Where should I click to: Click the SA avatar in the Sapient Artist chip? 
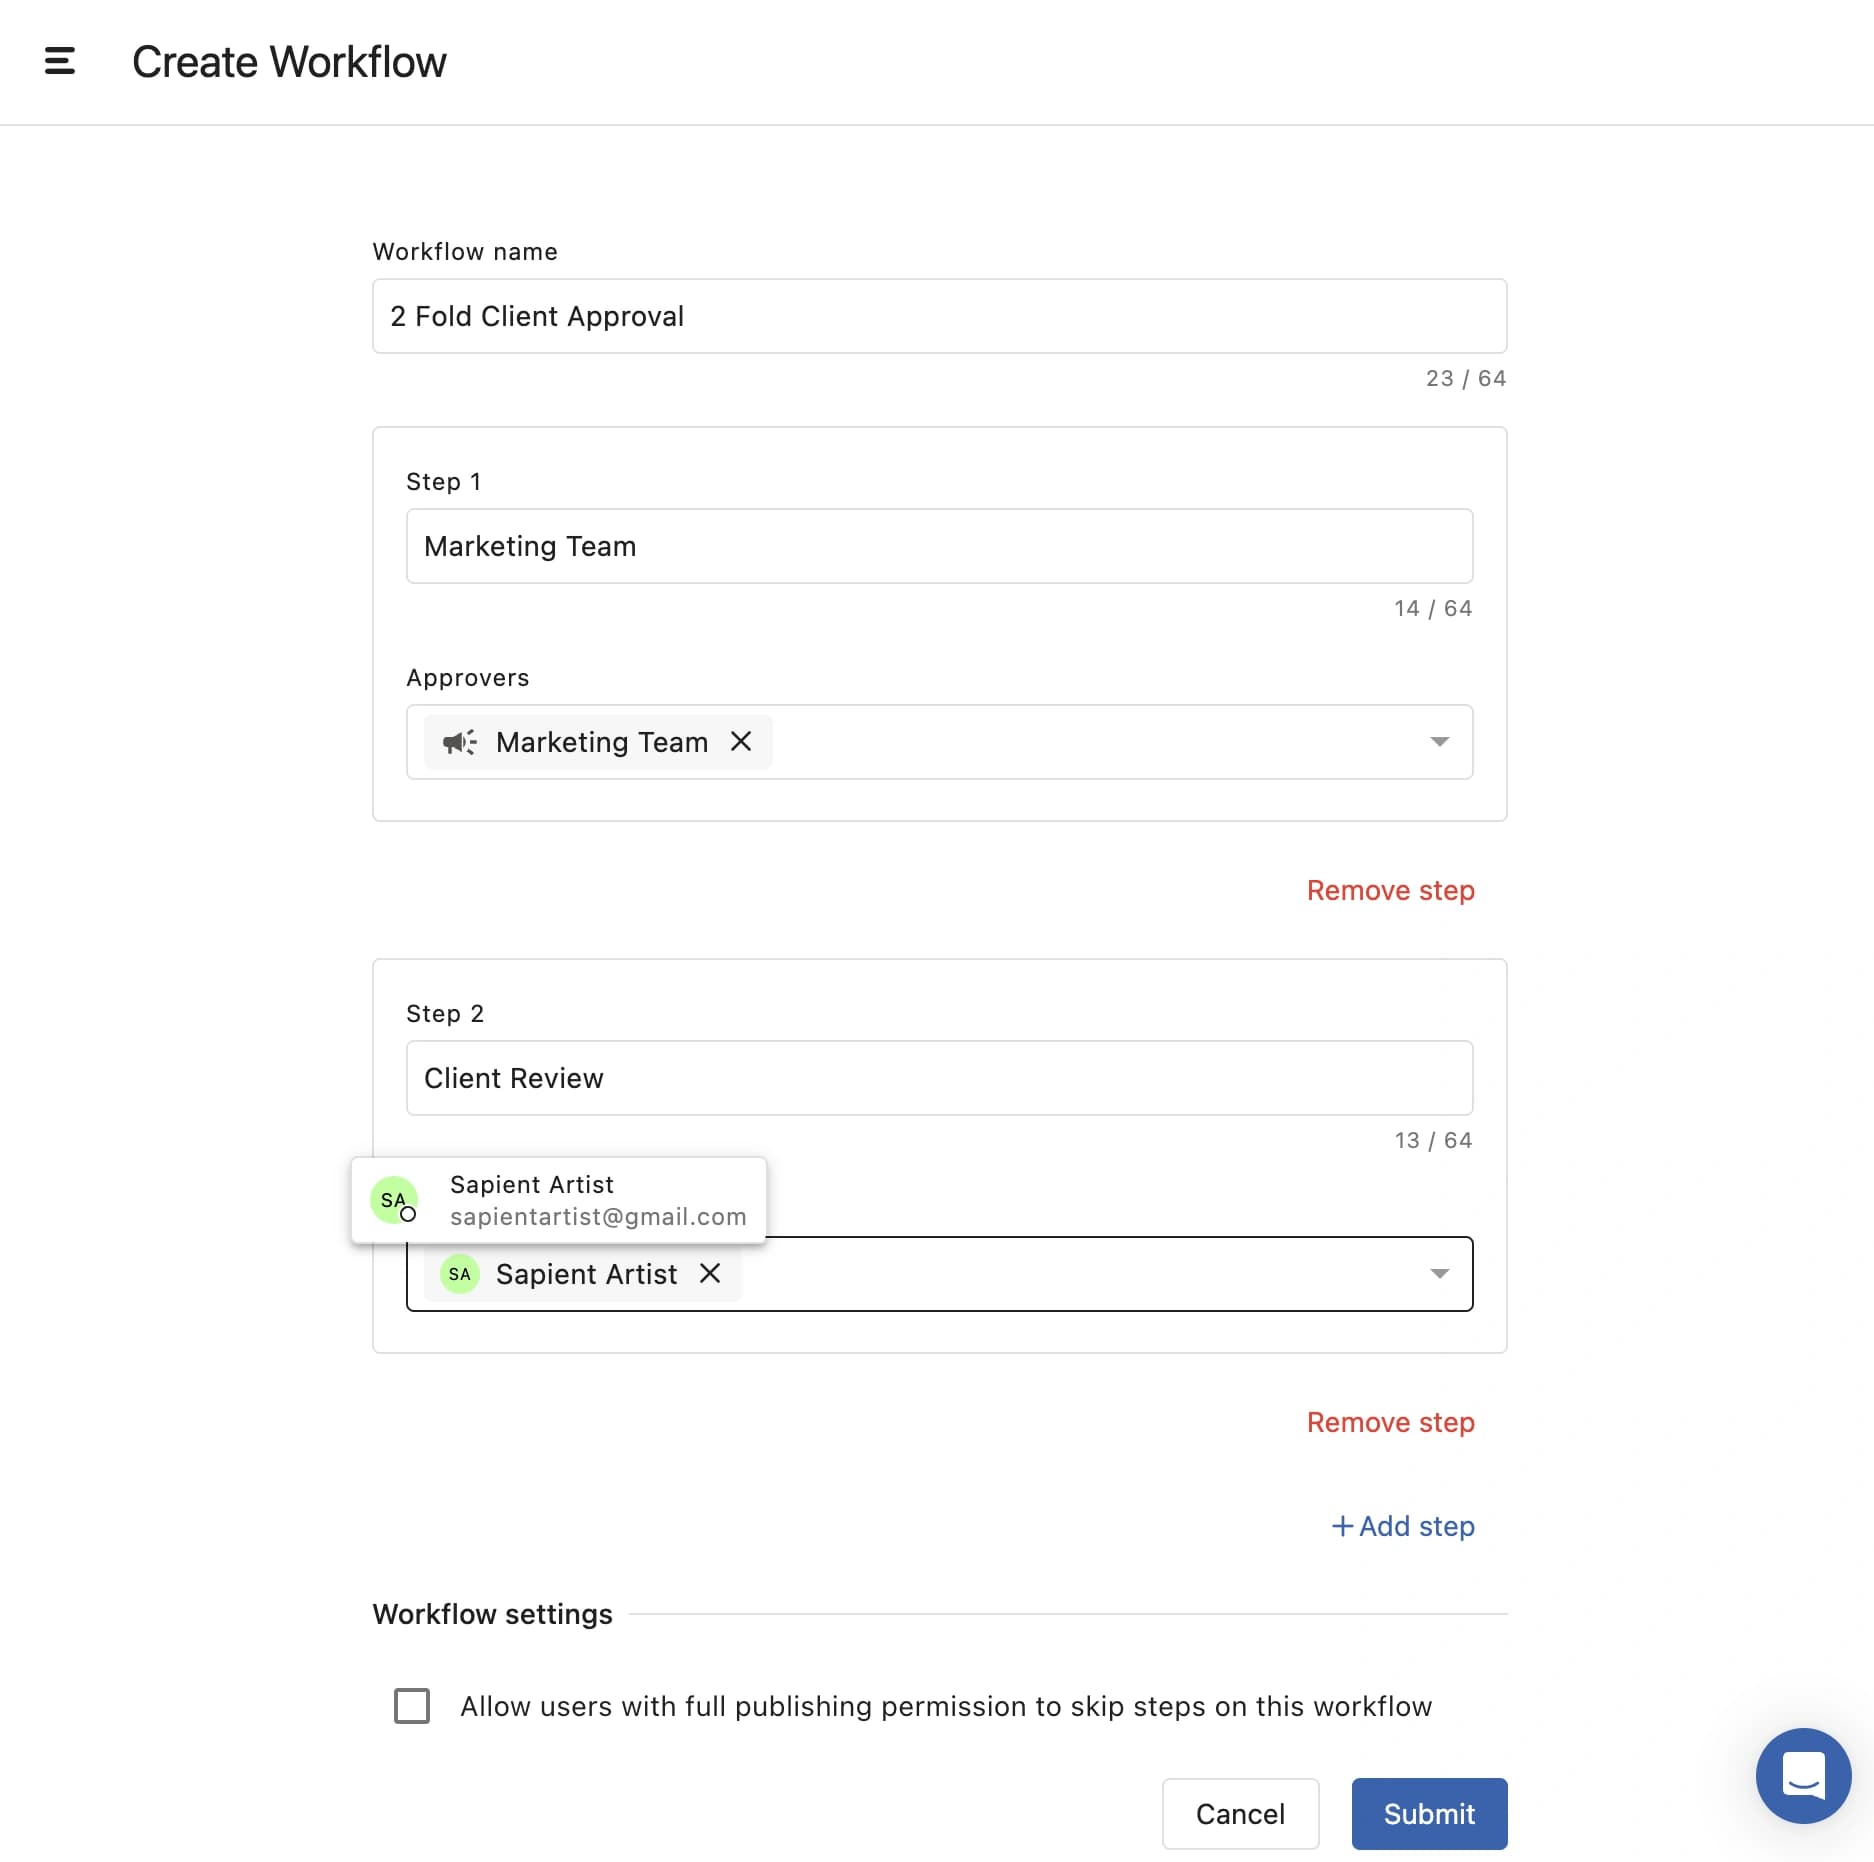tap(458, 1274)
